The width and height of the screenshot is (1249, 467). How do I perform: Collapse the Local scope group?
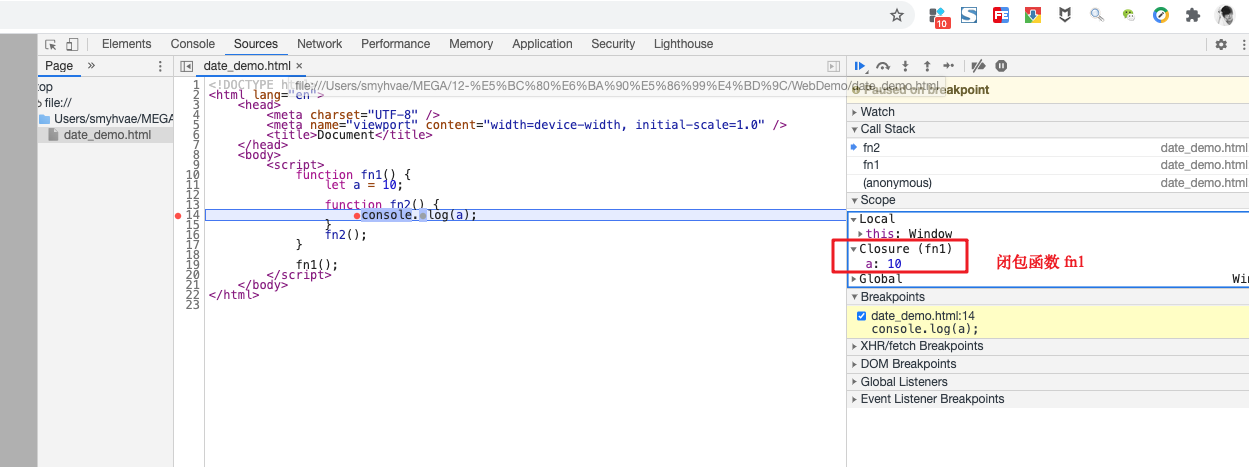pyautogui.click(x=877, y=219)
